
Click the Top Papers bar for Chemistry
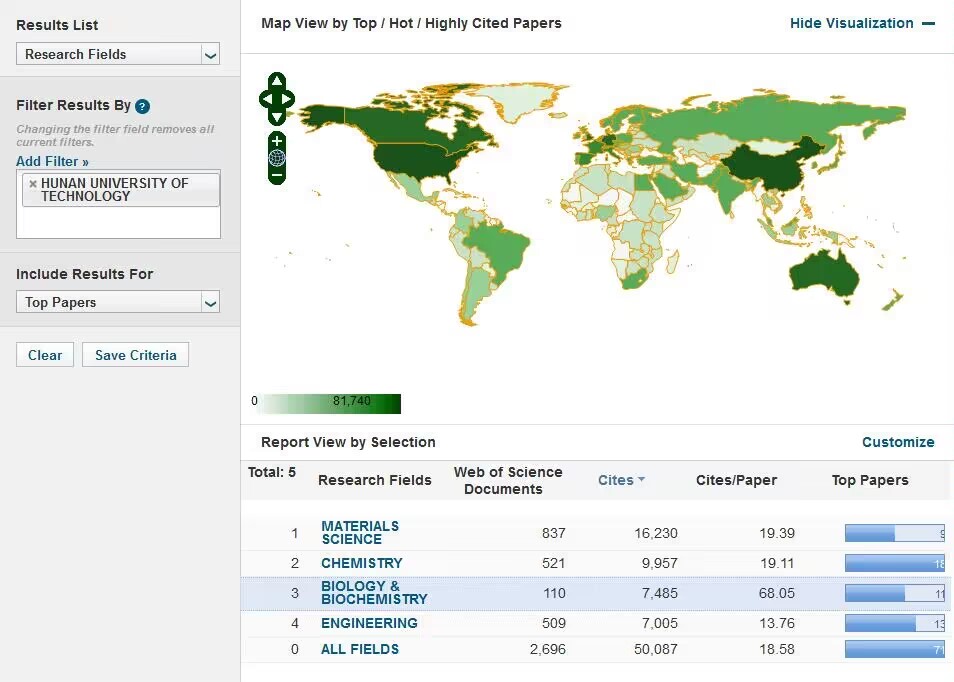[893, 563]
